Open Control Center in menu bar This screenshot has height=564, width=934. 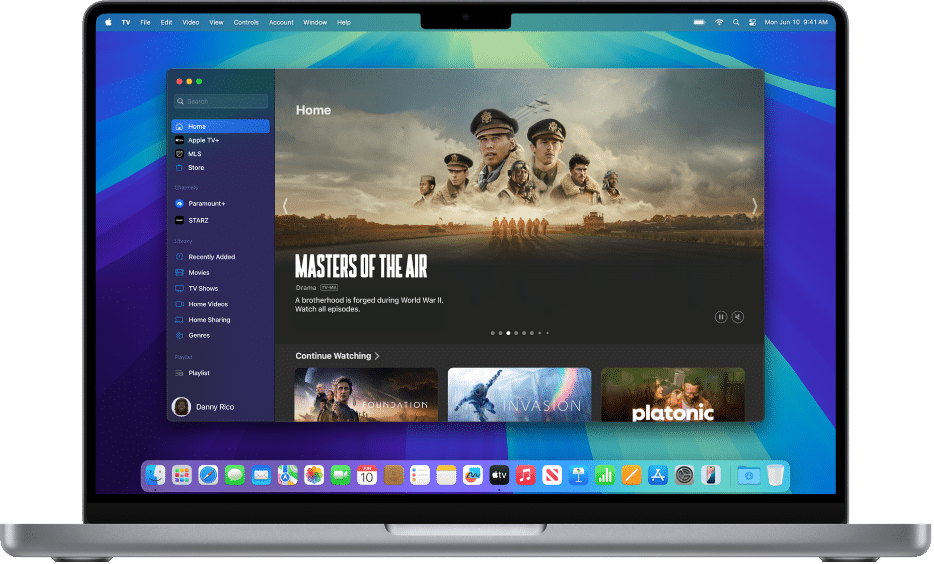[752, 22]
